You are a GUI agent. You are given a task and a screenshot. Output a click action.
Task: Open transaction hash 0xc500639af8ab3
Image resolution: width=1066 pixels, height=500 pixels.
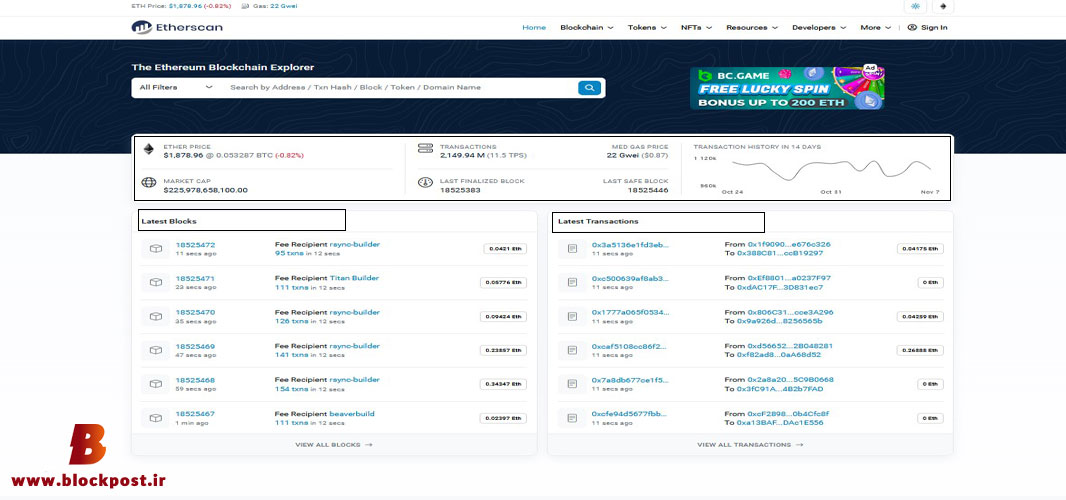(x=630, y=278)
